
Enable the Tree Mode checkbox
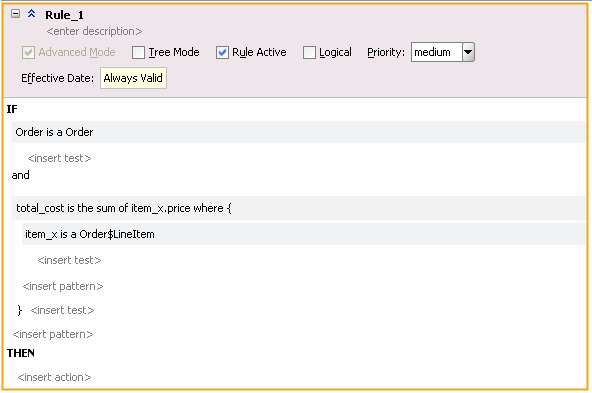(138, 52)
